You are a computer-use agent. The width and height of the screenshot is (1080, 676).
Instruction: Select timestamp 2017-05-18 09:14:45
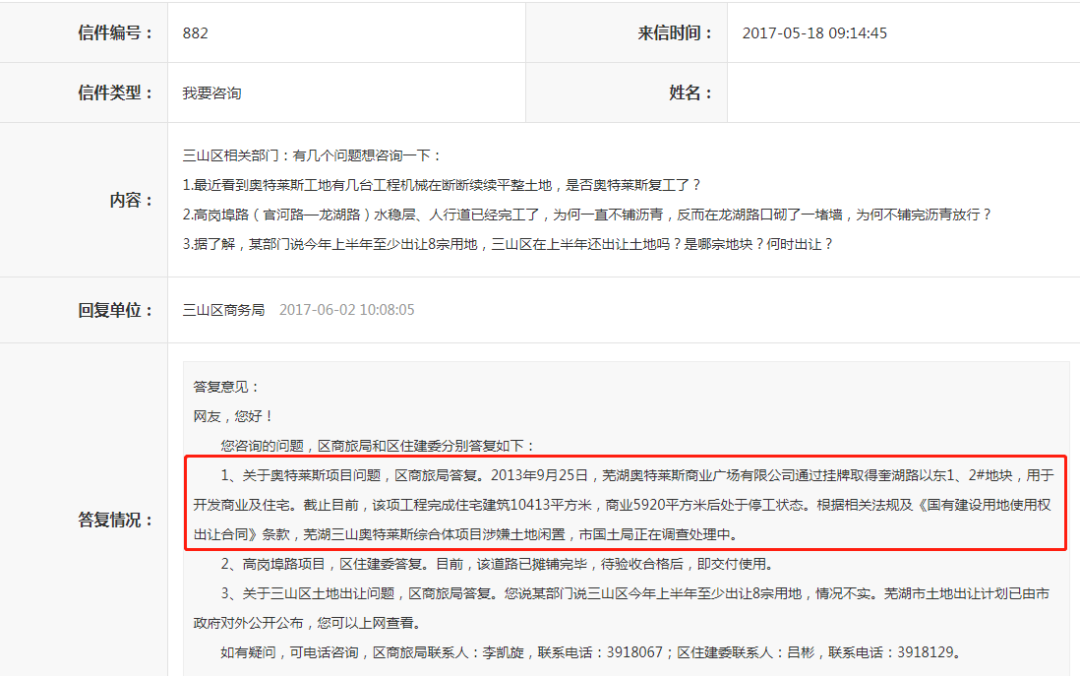pyautogui.click(x=814, y=33)
